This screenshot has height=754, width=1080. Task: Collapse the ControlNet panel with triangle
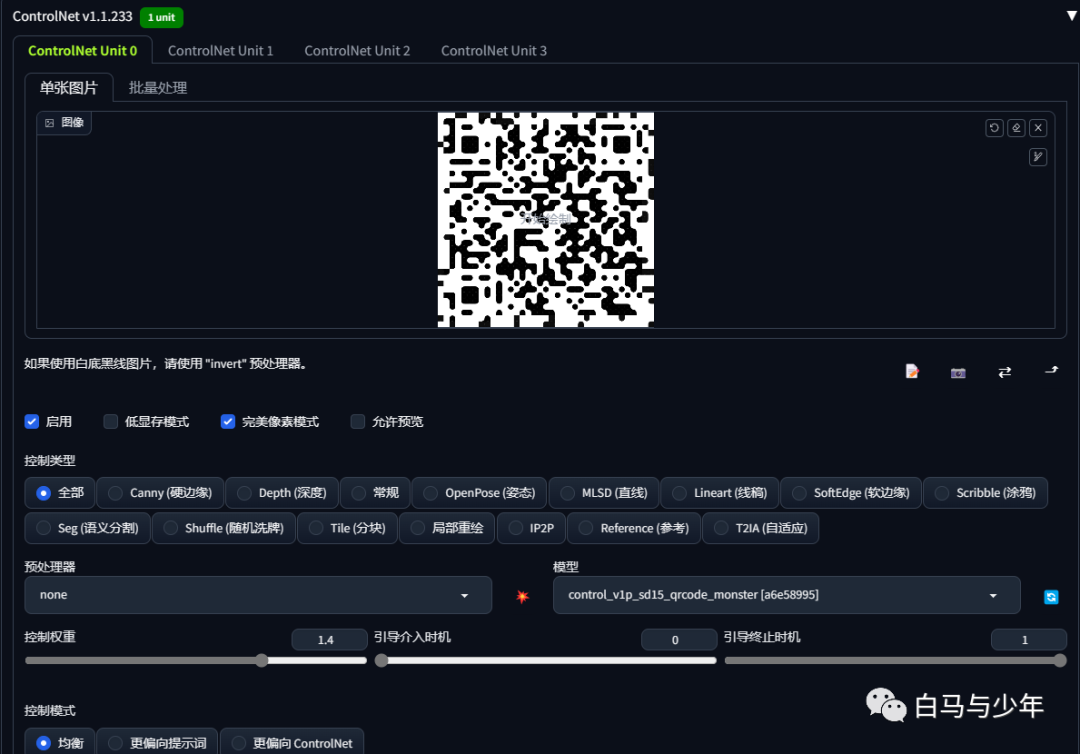(x=1072, y=16)
